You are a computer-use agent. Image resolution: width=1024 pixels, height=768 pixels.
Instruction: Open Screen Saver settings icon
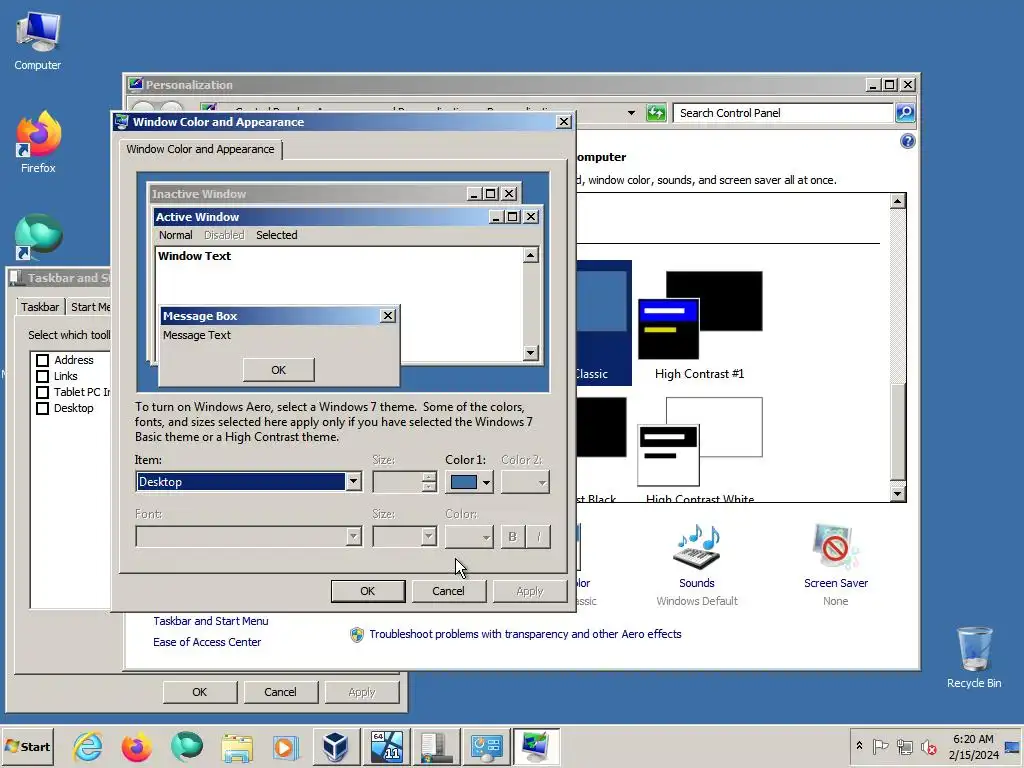[835, 547]
